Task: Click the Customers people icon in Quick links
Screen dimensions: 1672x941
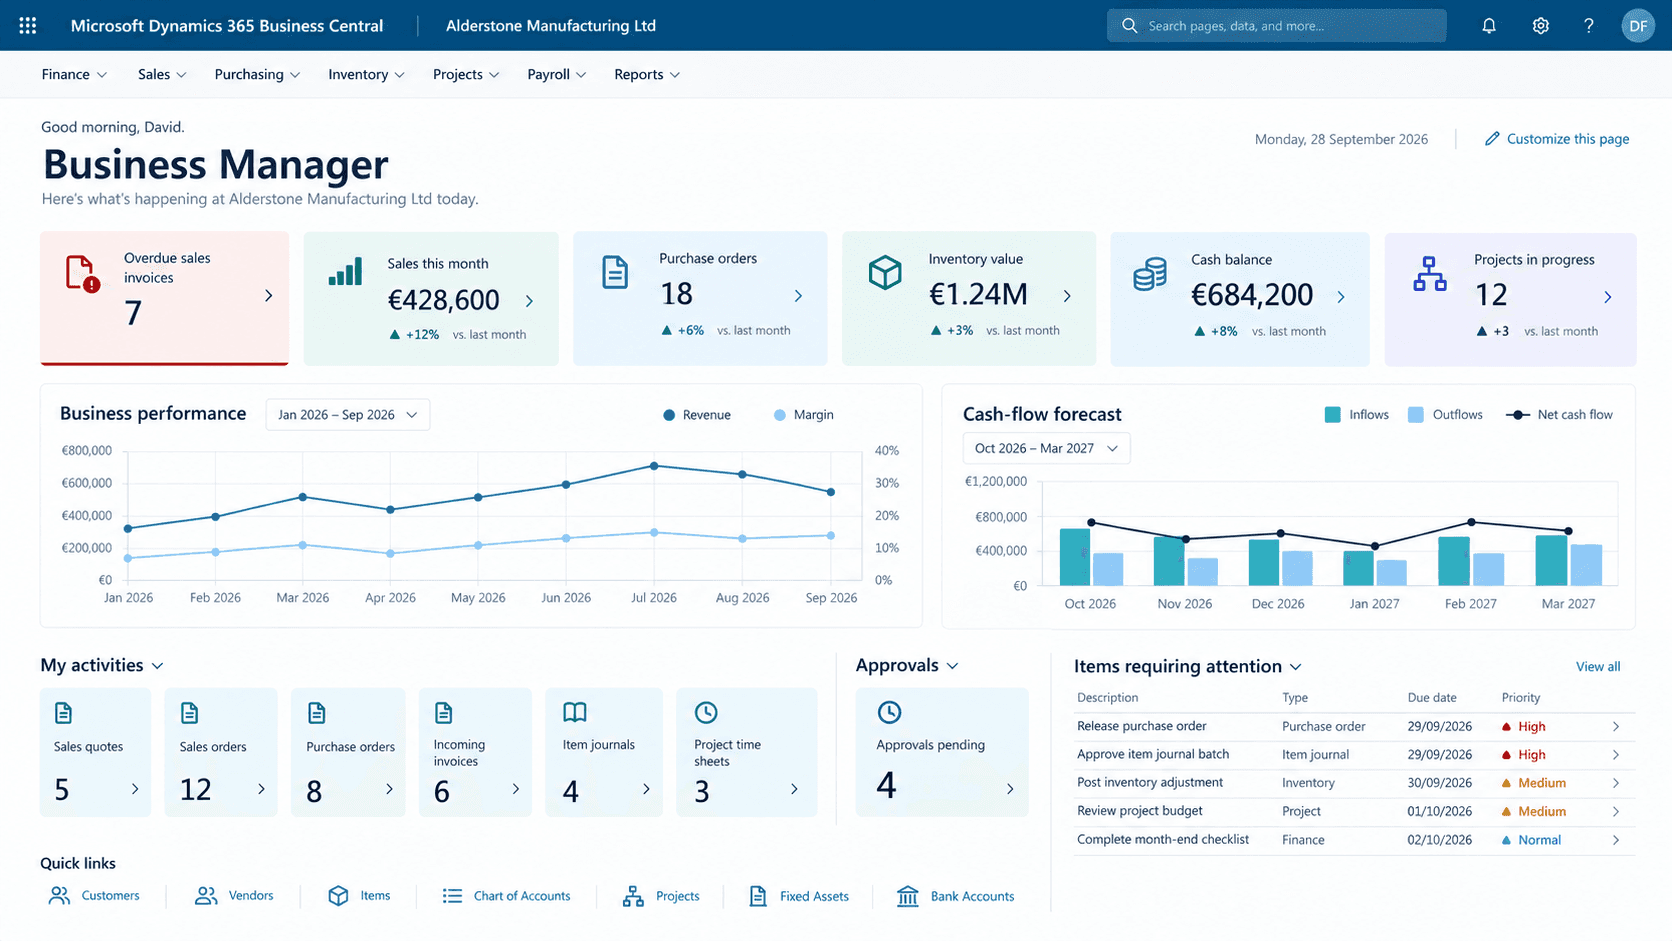Action: coord(60,896)
